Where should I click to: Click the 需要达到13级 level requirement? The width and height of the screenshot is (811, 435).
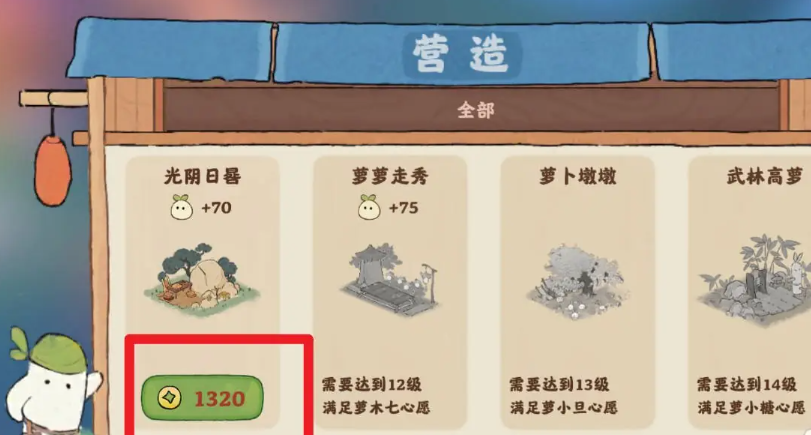click(559, 384)
